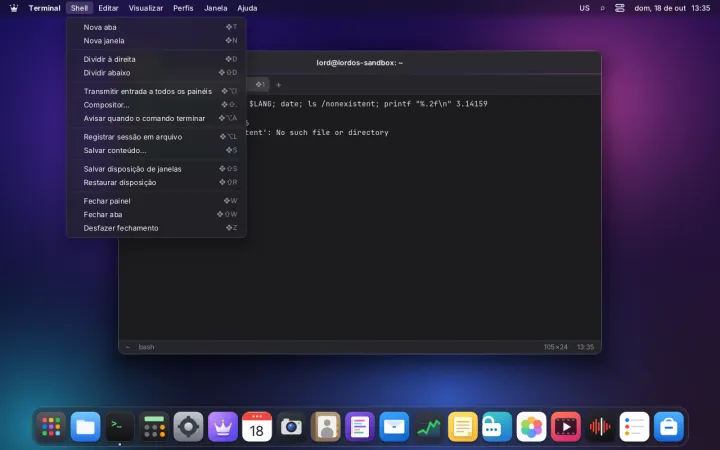
Task: Open the green stock chart monitor icon
Action: click(x=428, y=427)
